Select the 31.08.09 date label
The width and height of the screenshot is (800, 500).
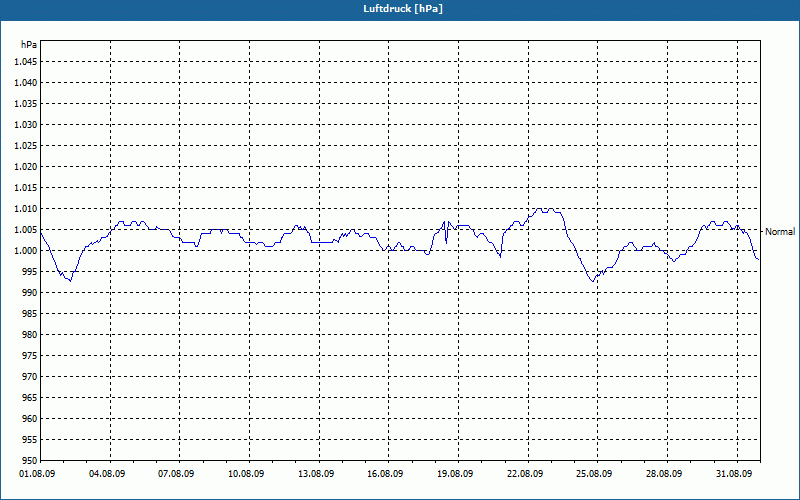pos(734,474)
